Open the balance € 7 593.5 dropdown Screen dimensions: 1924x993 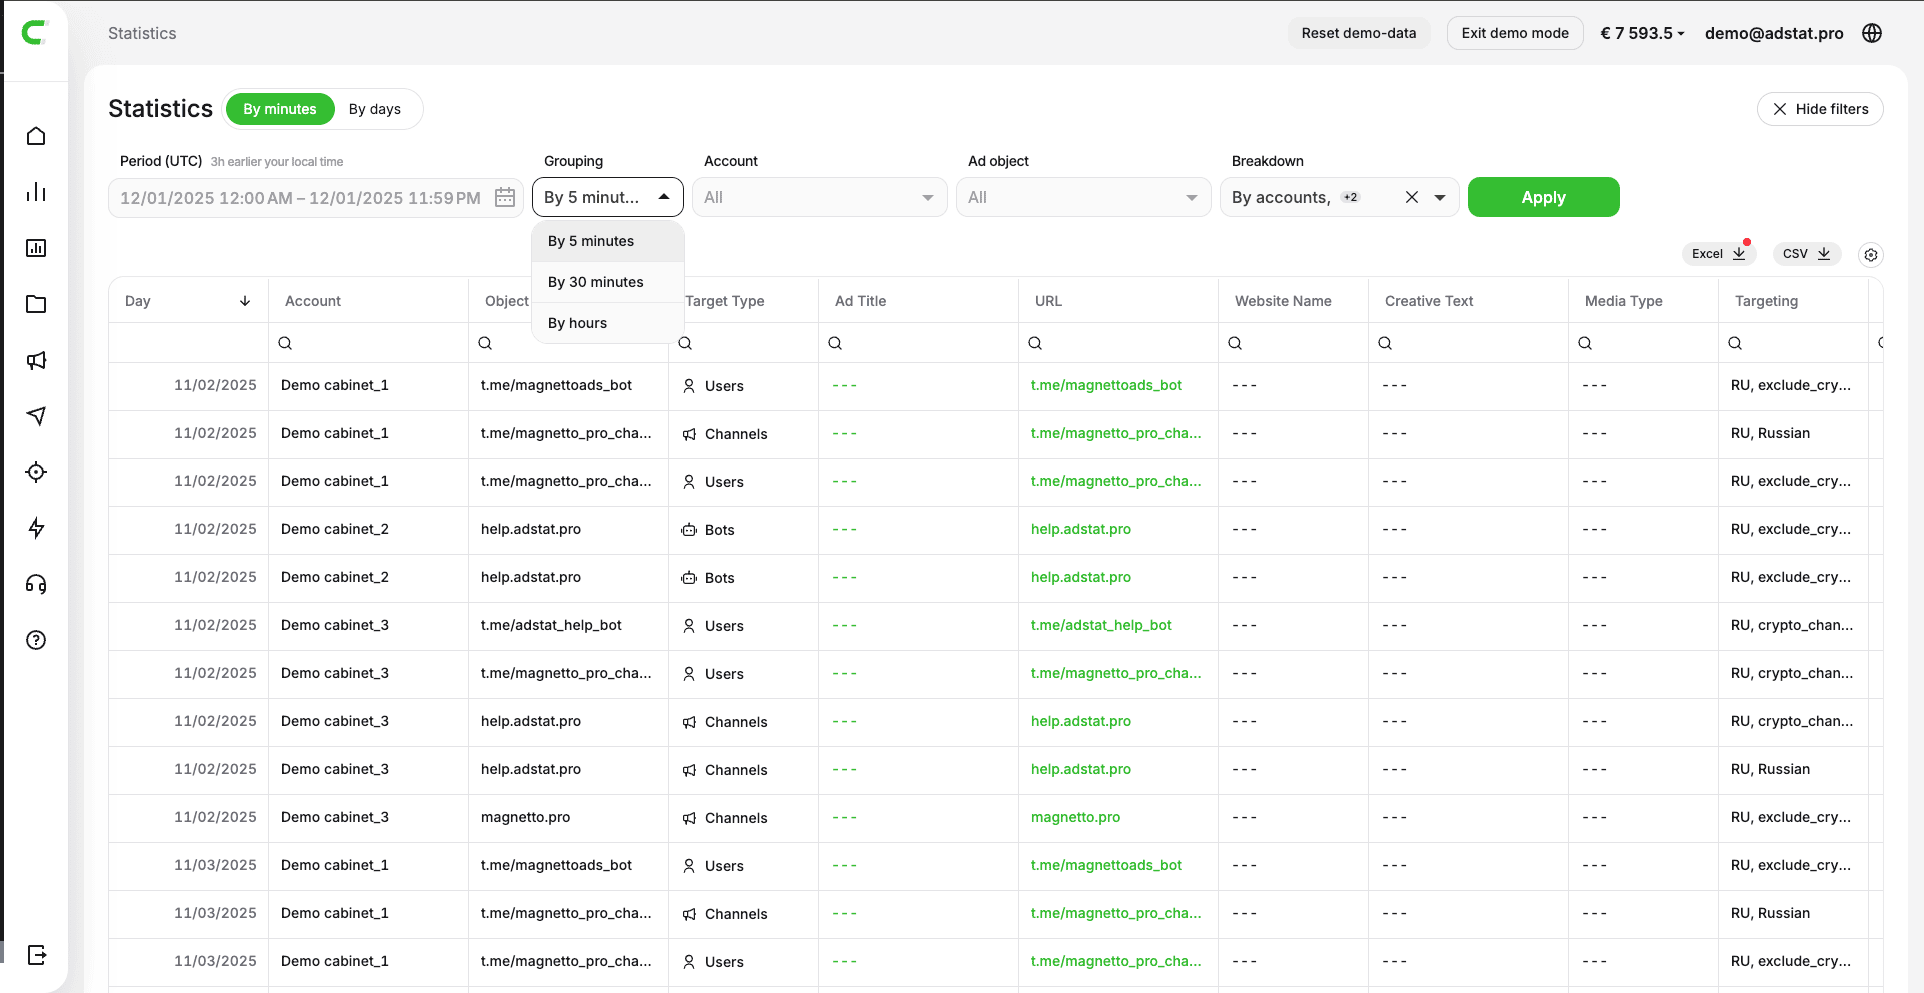coord(1642,33)
